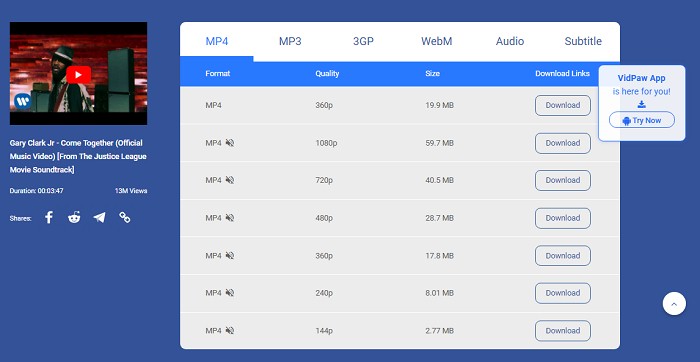Share the video on Facebook
The width and height of the screenshot is (700, 362).
(x=49, y=217)
